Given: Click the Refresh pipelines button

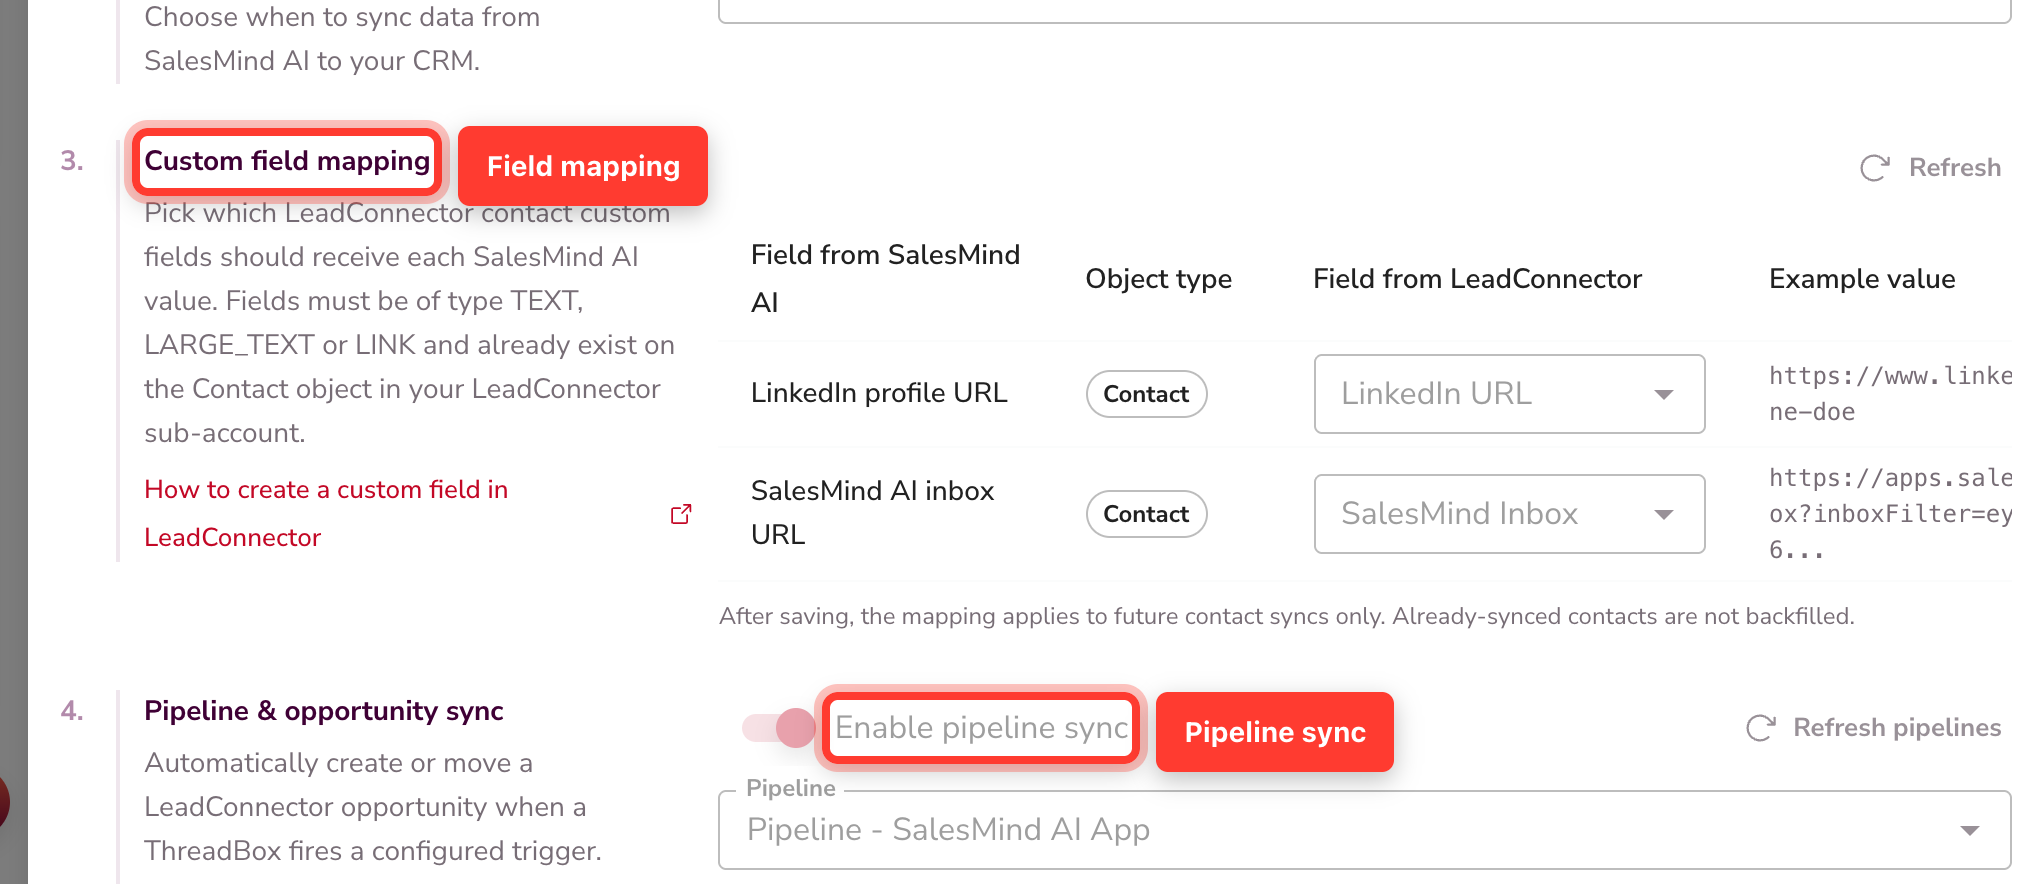Looking at the screenshot, I should pyautogui.click(x=1873, y=728).
